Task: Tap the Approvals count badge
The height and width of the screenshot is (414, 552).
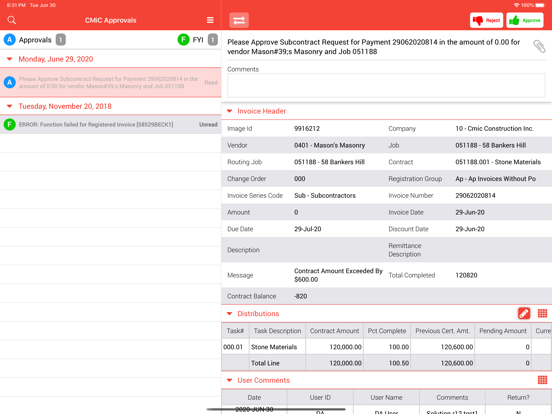Action: point(61,40)
